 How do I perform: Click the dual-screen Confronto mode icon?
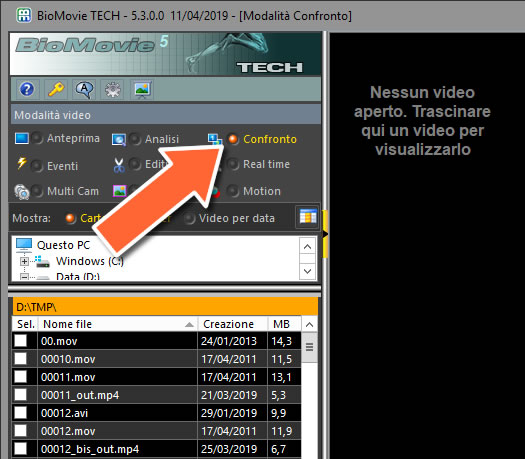215,139
